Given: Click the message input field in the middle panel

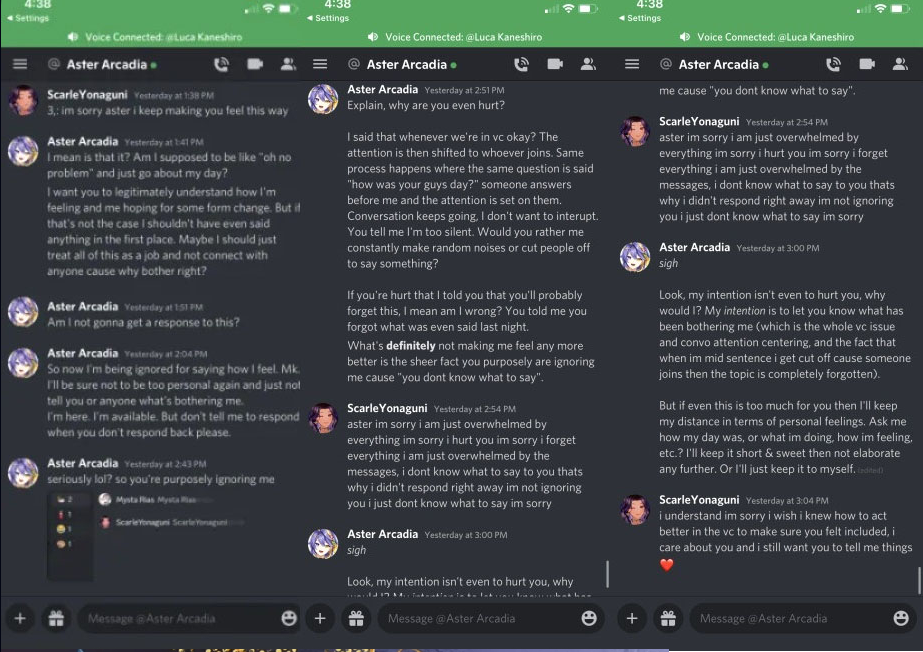Looking at the screenshot, I should click(x=478, y=618).
